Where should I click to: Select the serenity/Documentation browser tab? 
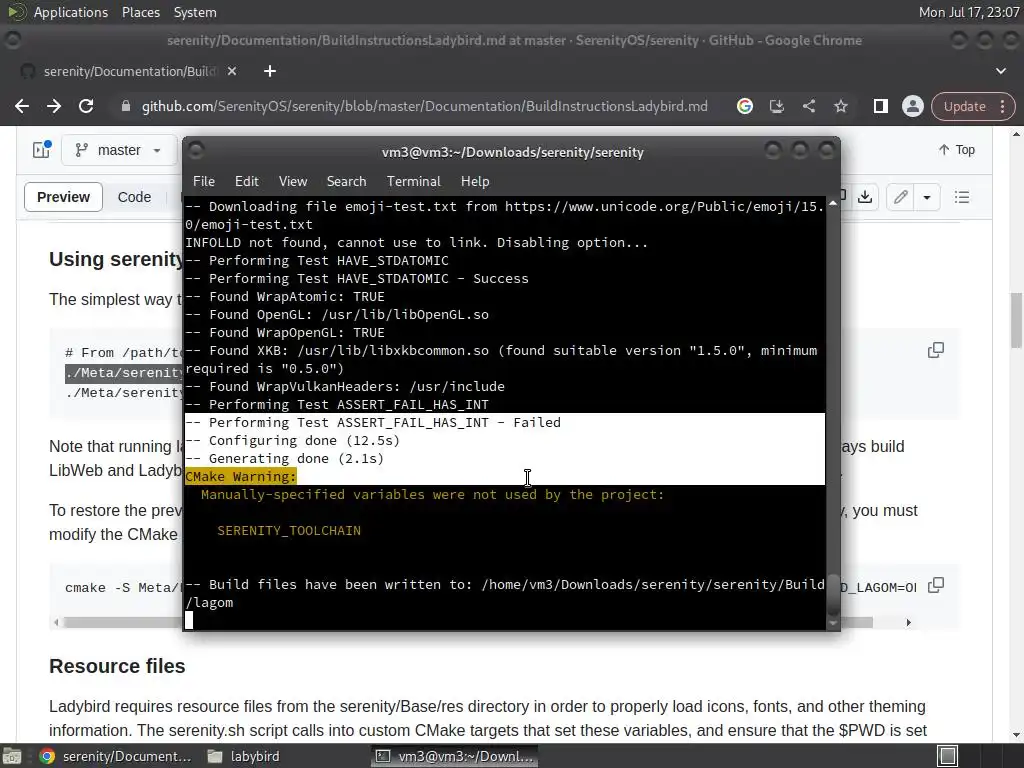point(129,71)
